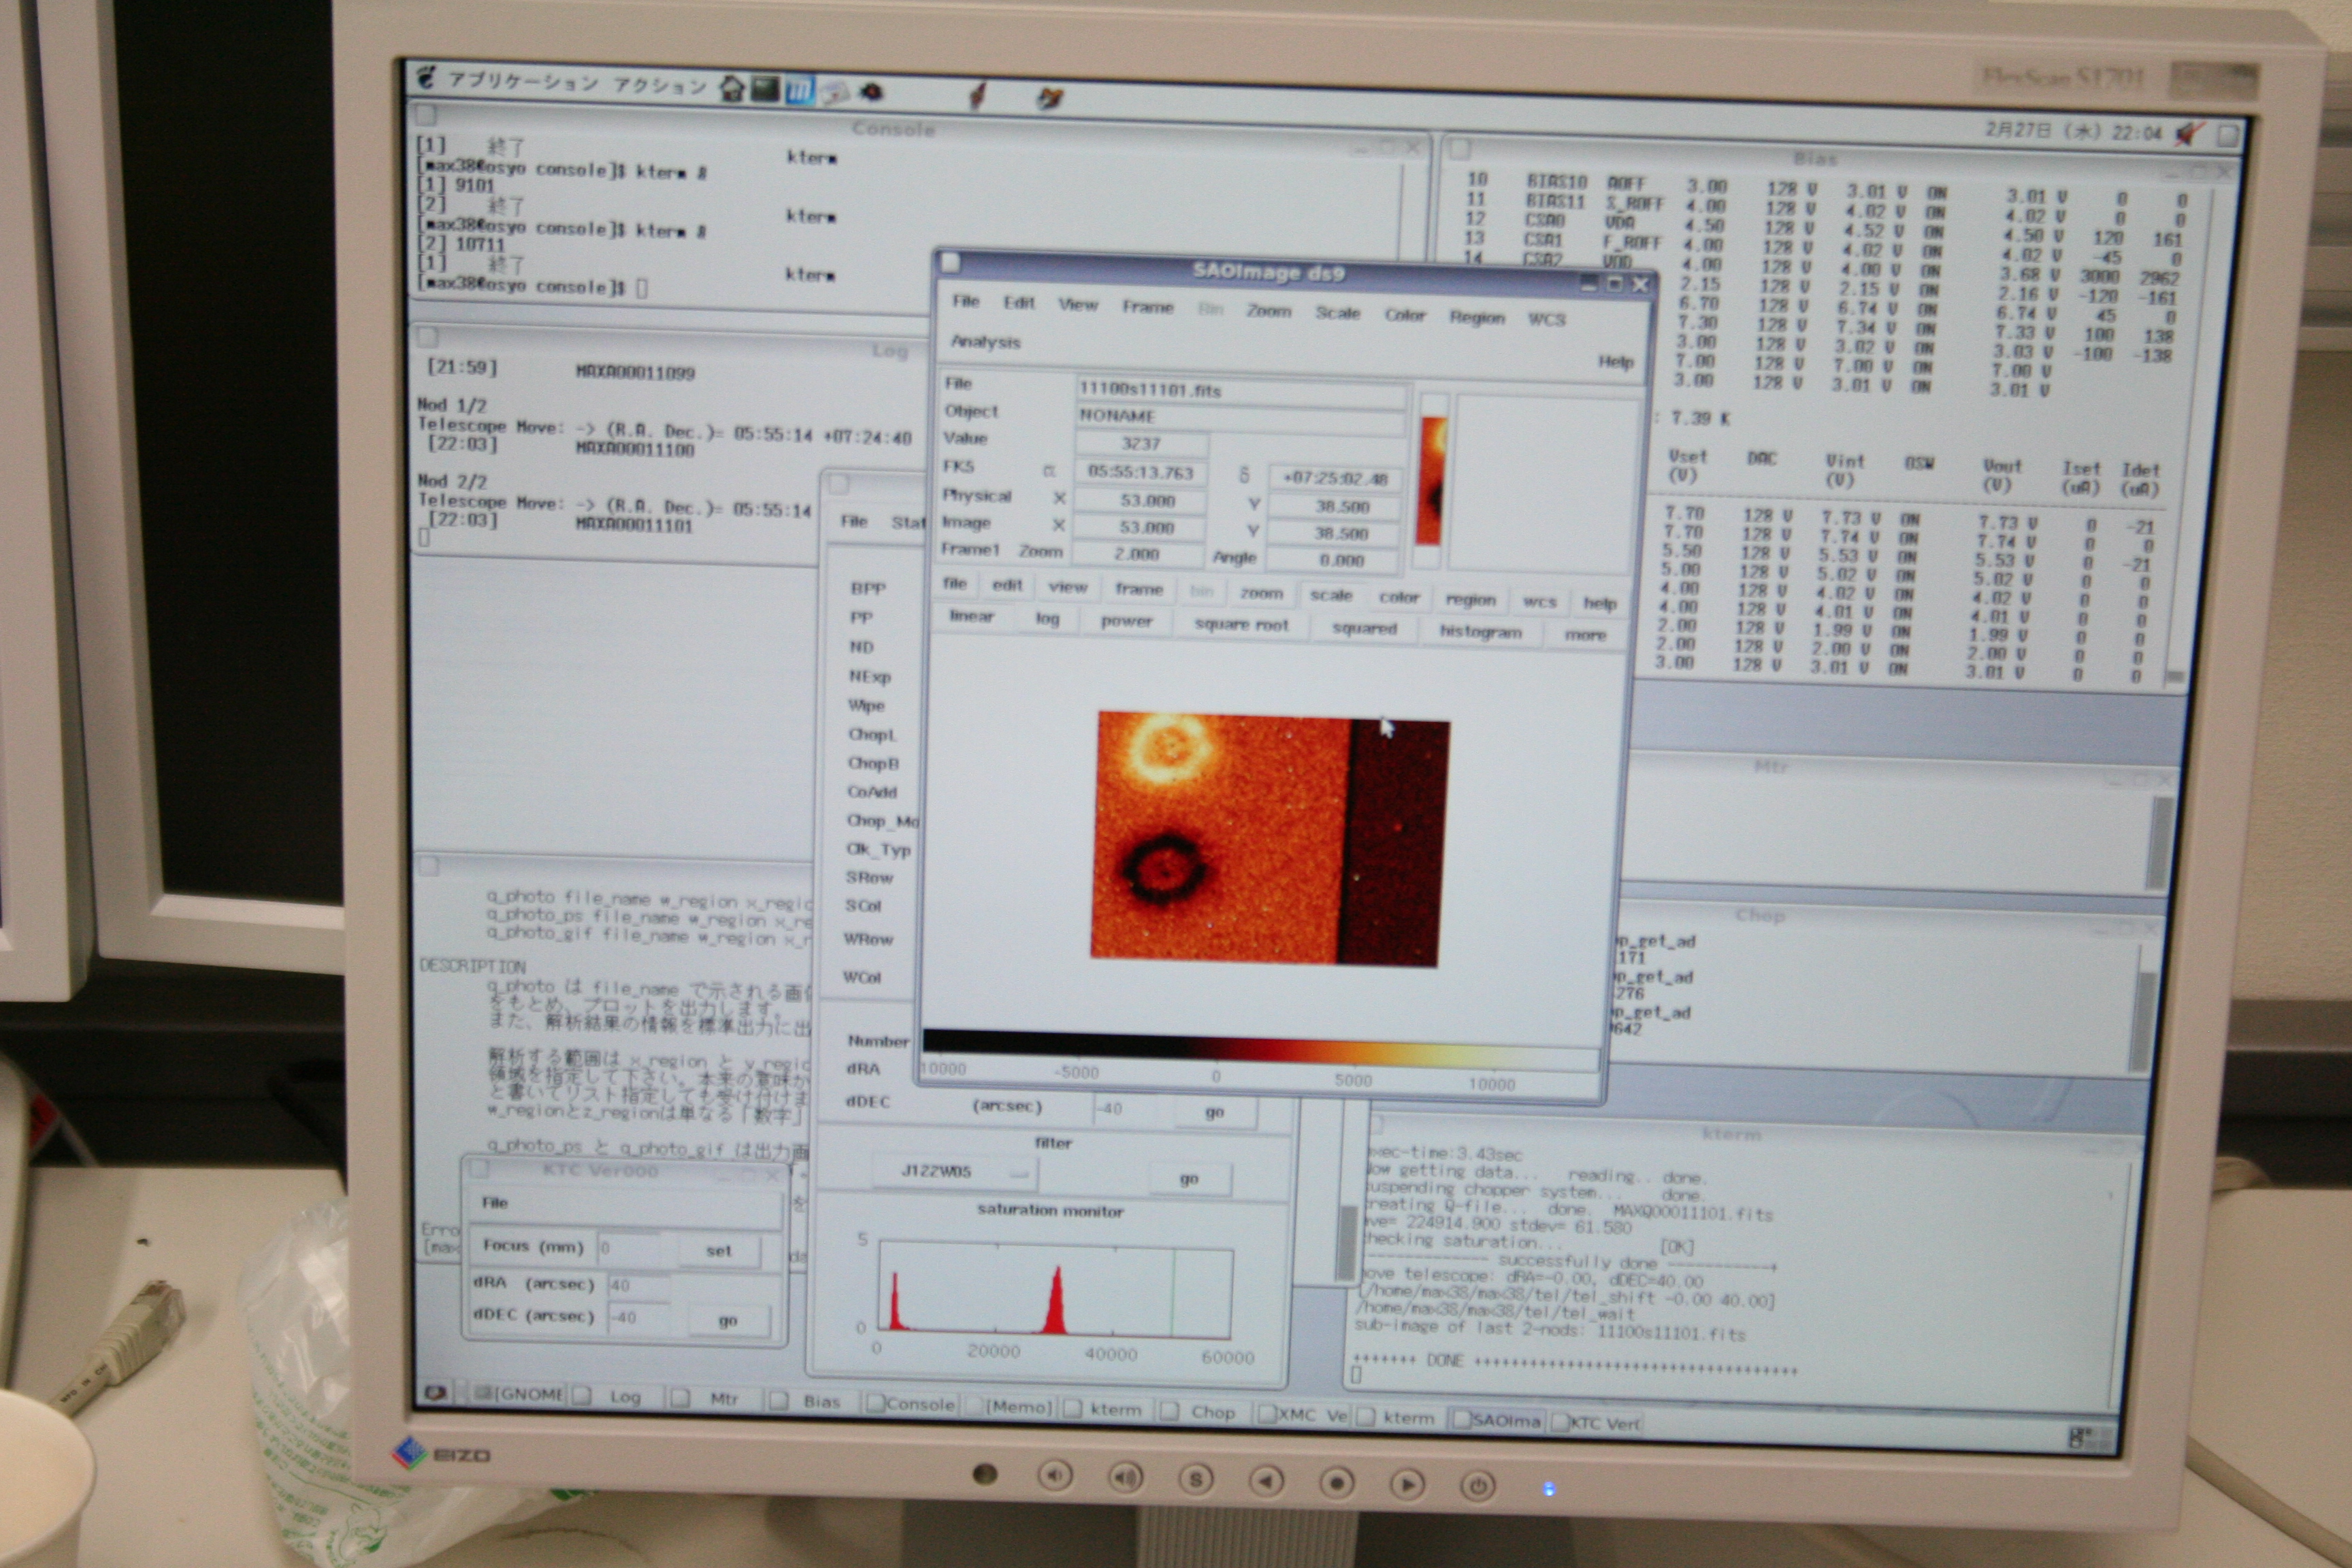Select 'power' scale in ds9

pos(1126,621)
